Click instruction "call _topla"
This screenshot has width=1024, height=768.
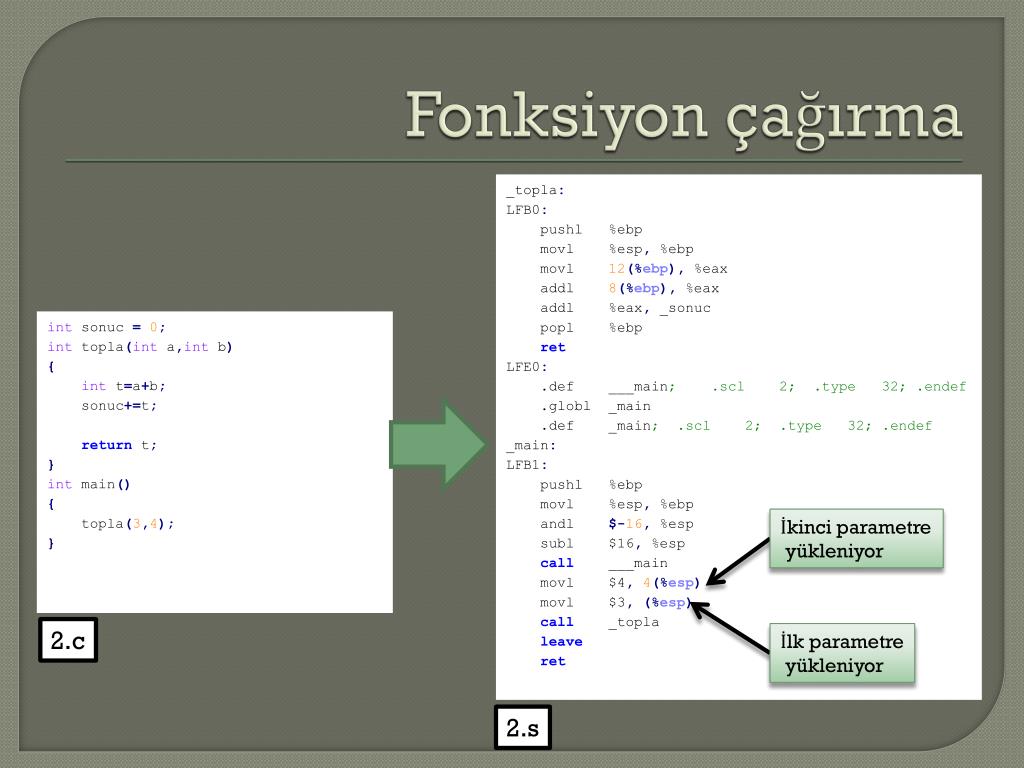pos(600,622)
